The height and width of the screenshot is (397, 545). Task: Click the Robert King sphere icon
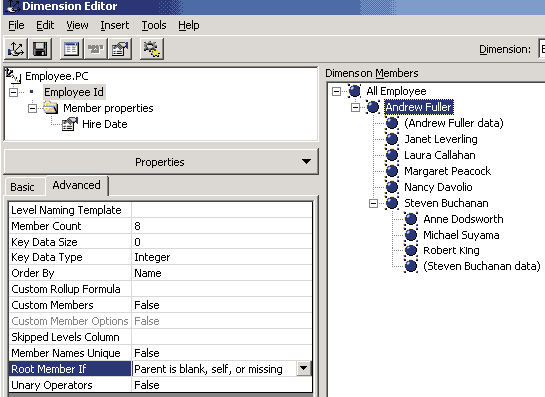(x=411, y=250)
